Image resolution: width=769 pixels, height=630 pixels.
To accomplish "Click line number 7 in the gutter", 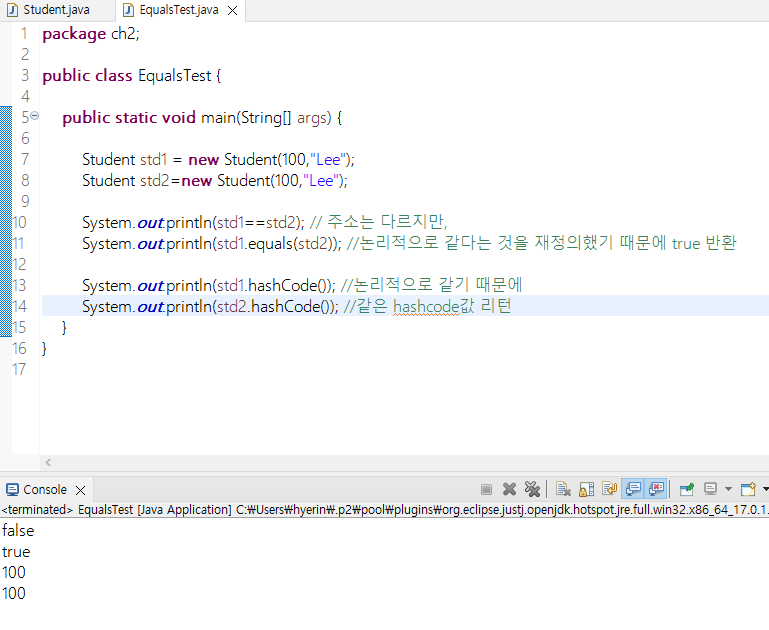I will tap(25, 159).
